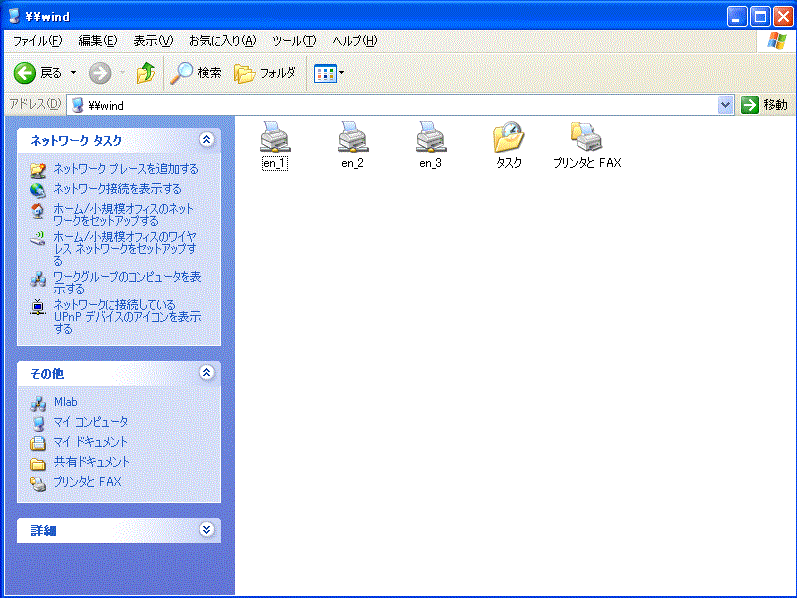Go up one folder level icon
797x598 pixels.
tap(146, 73)
